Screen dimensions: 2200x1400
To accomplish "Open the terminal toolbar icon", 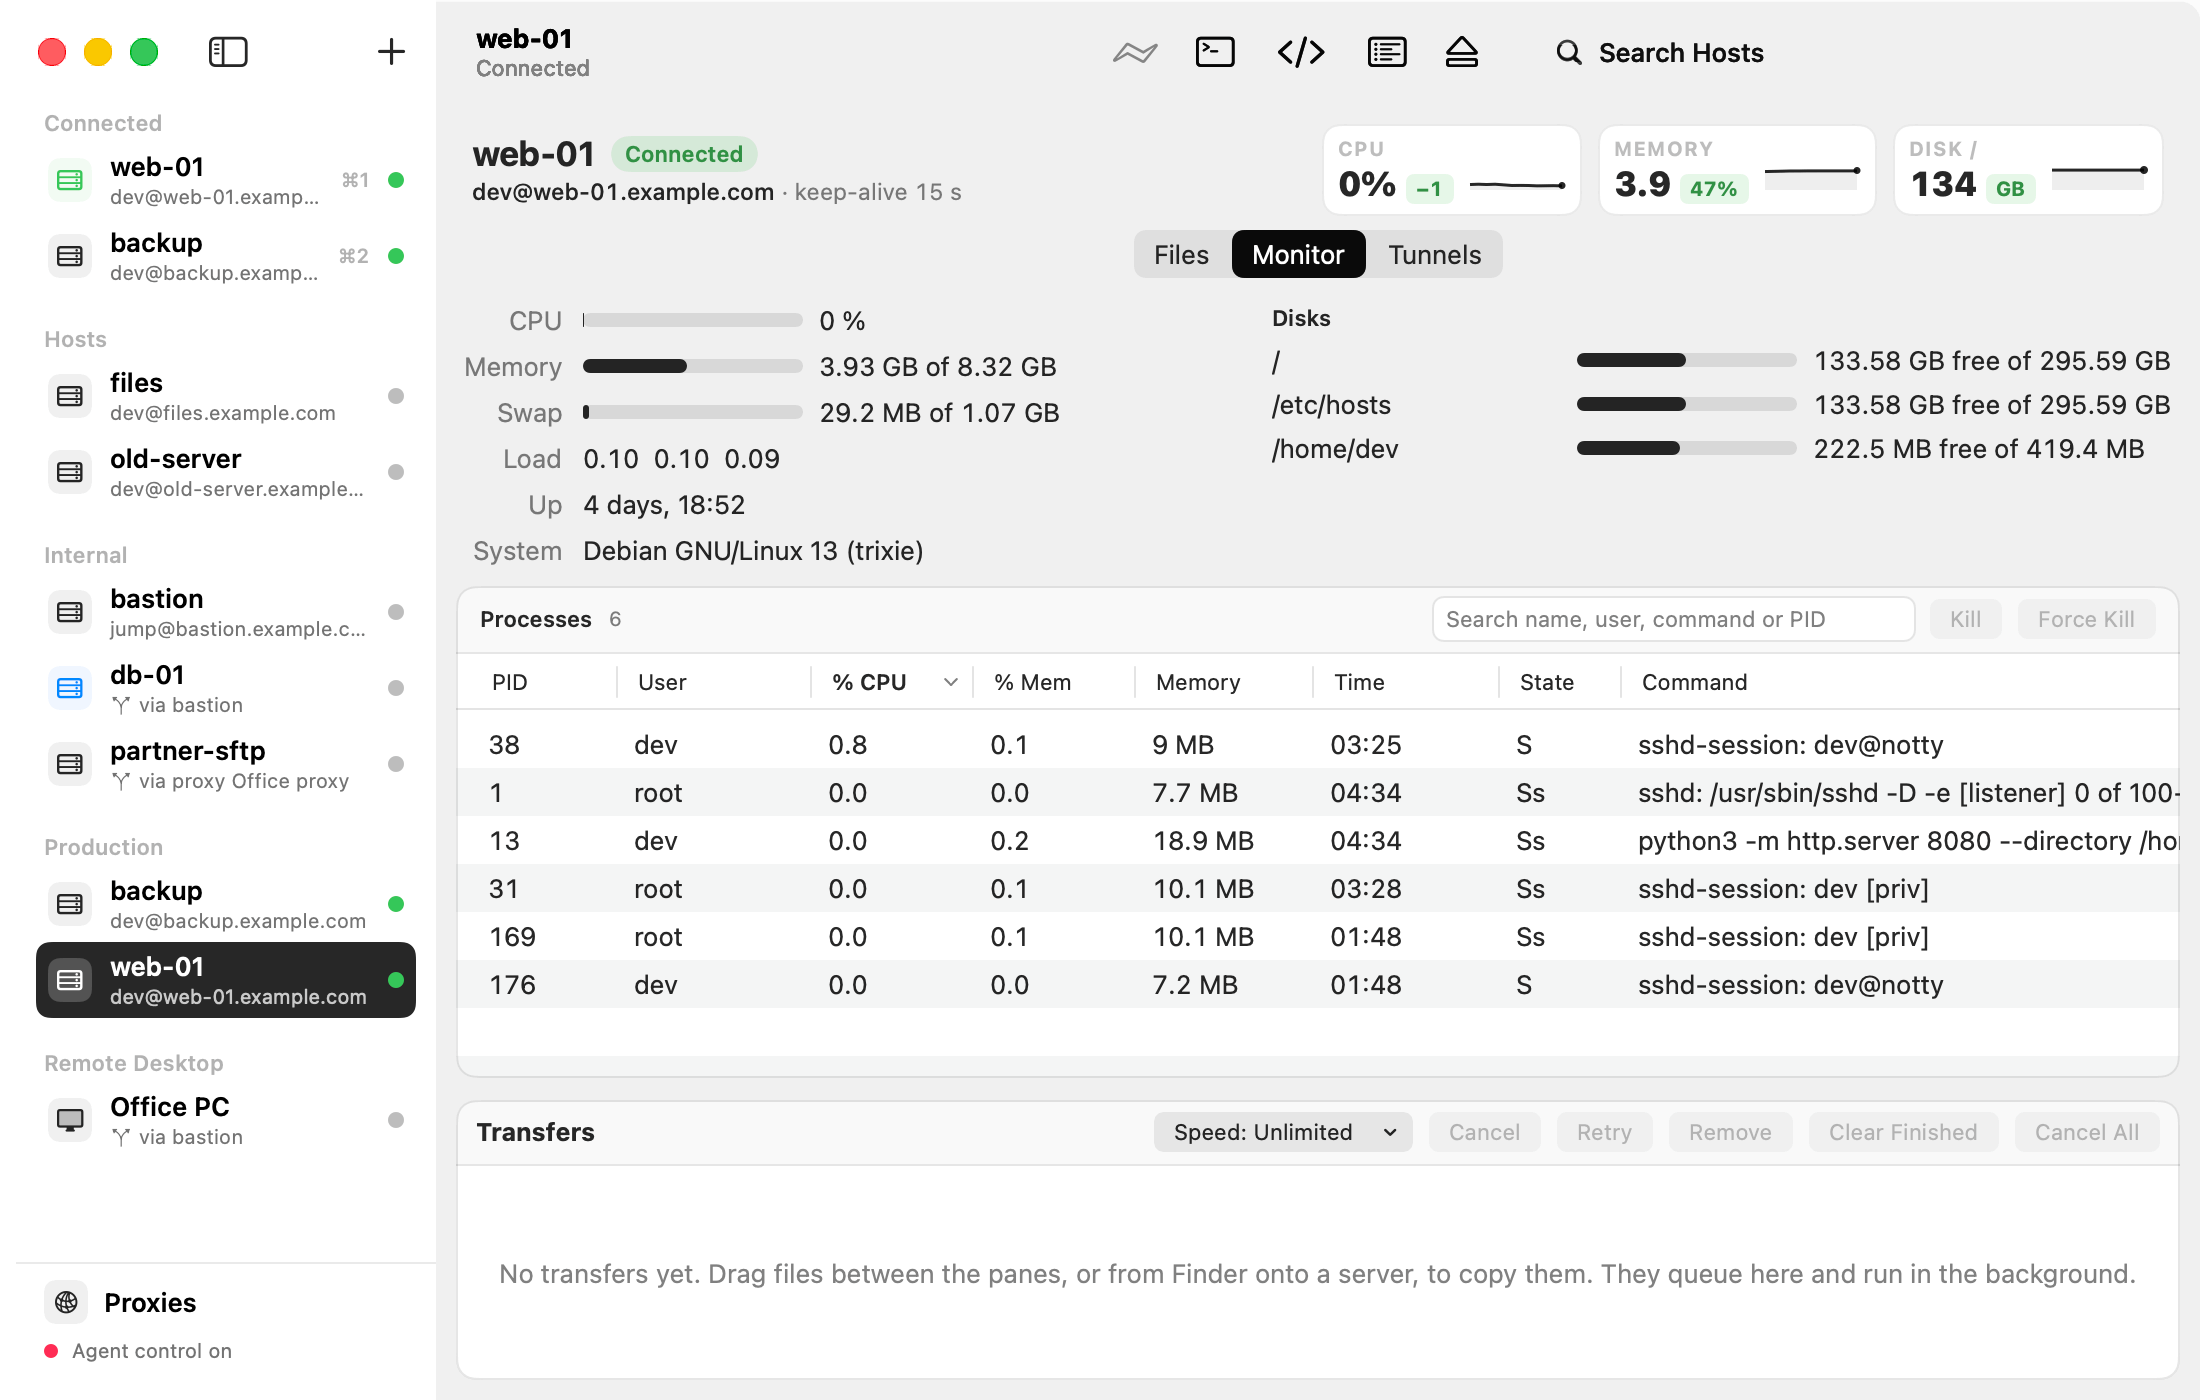I will pos(1215,52).
